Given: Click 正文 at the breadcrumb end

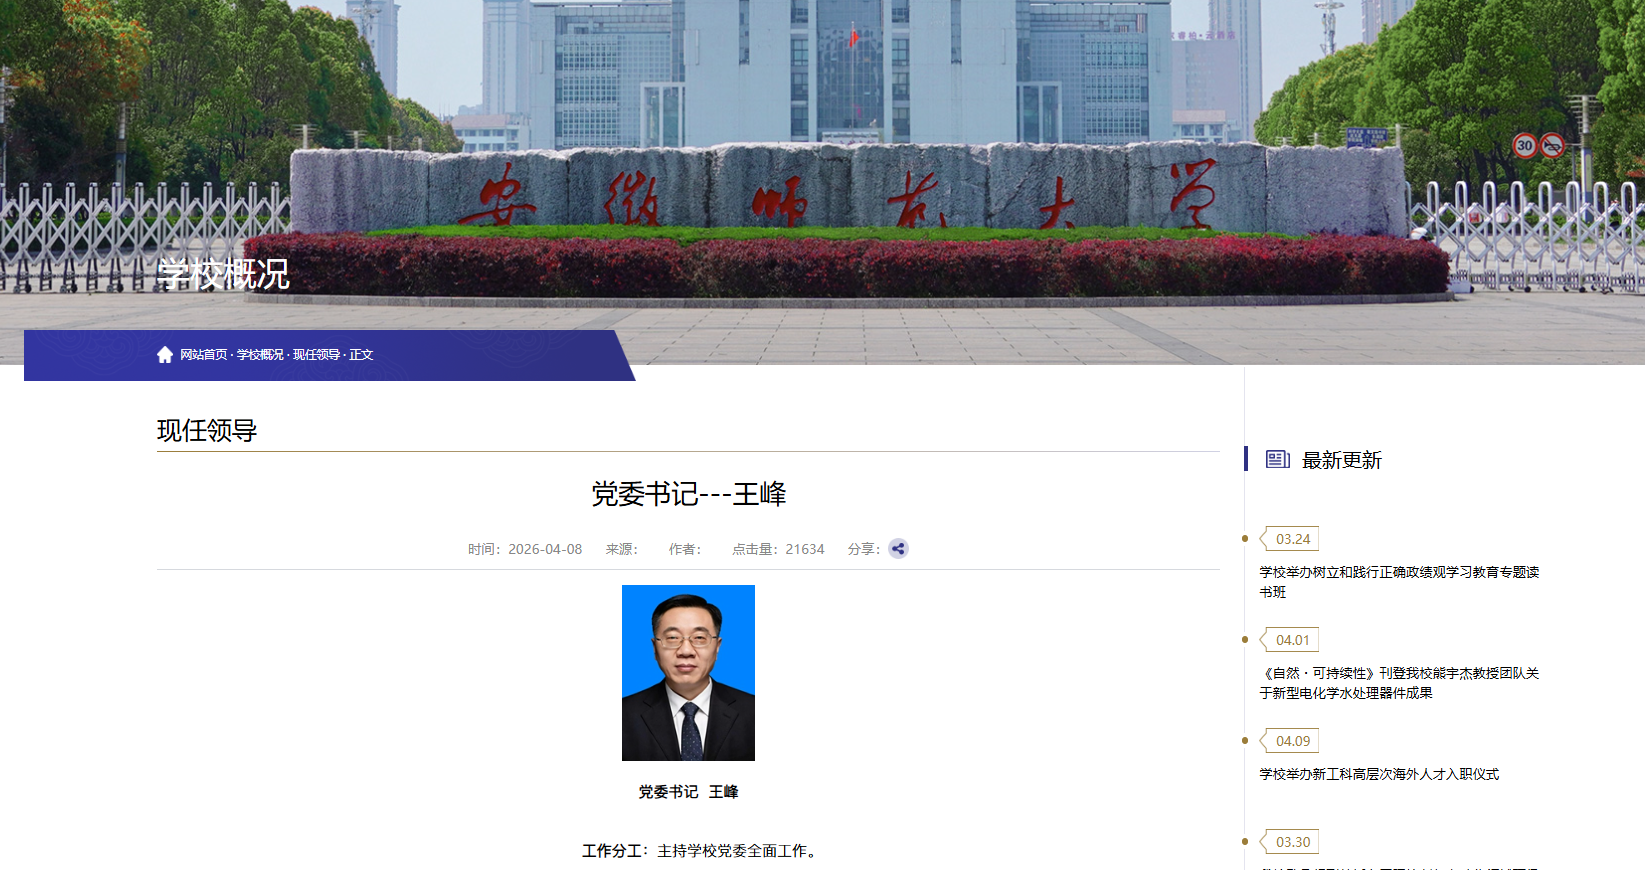Looking at the screenshot, I should tap(361, 355).
